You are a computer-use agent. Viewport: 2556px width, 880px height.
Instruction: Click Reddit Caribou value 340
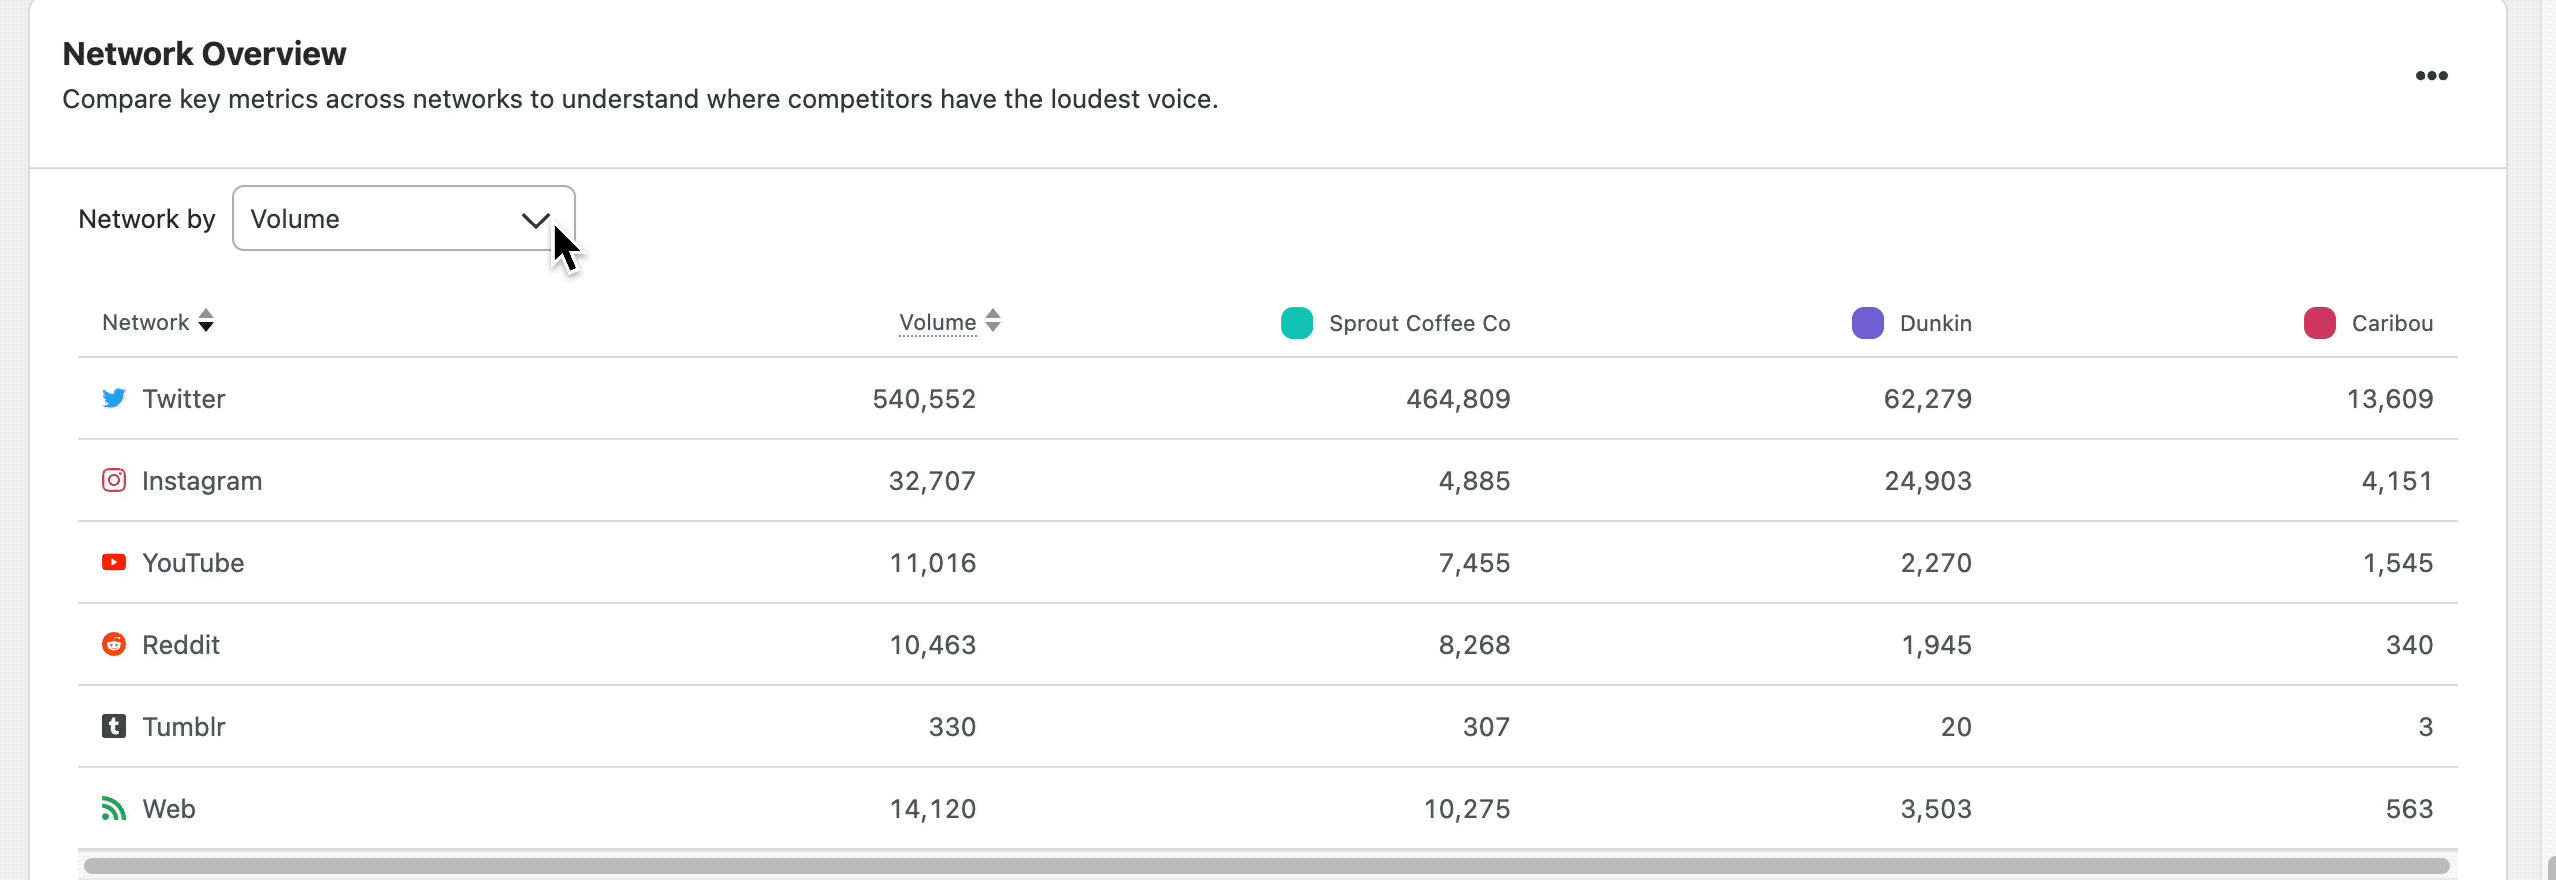pos(2409,645)
